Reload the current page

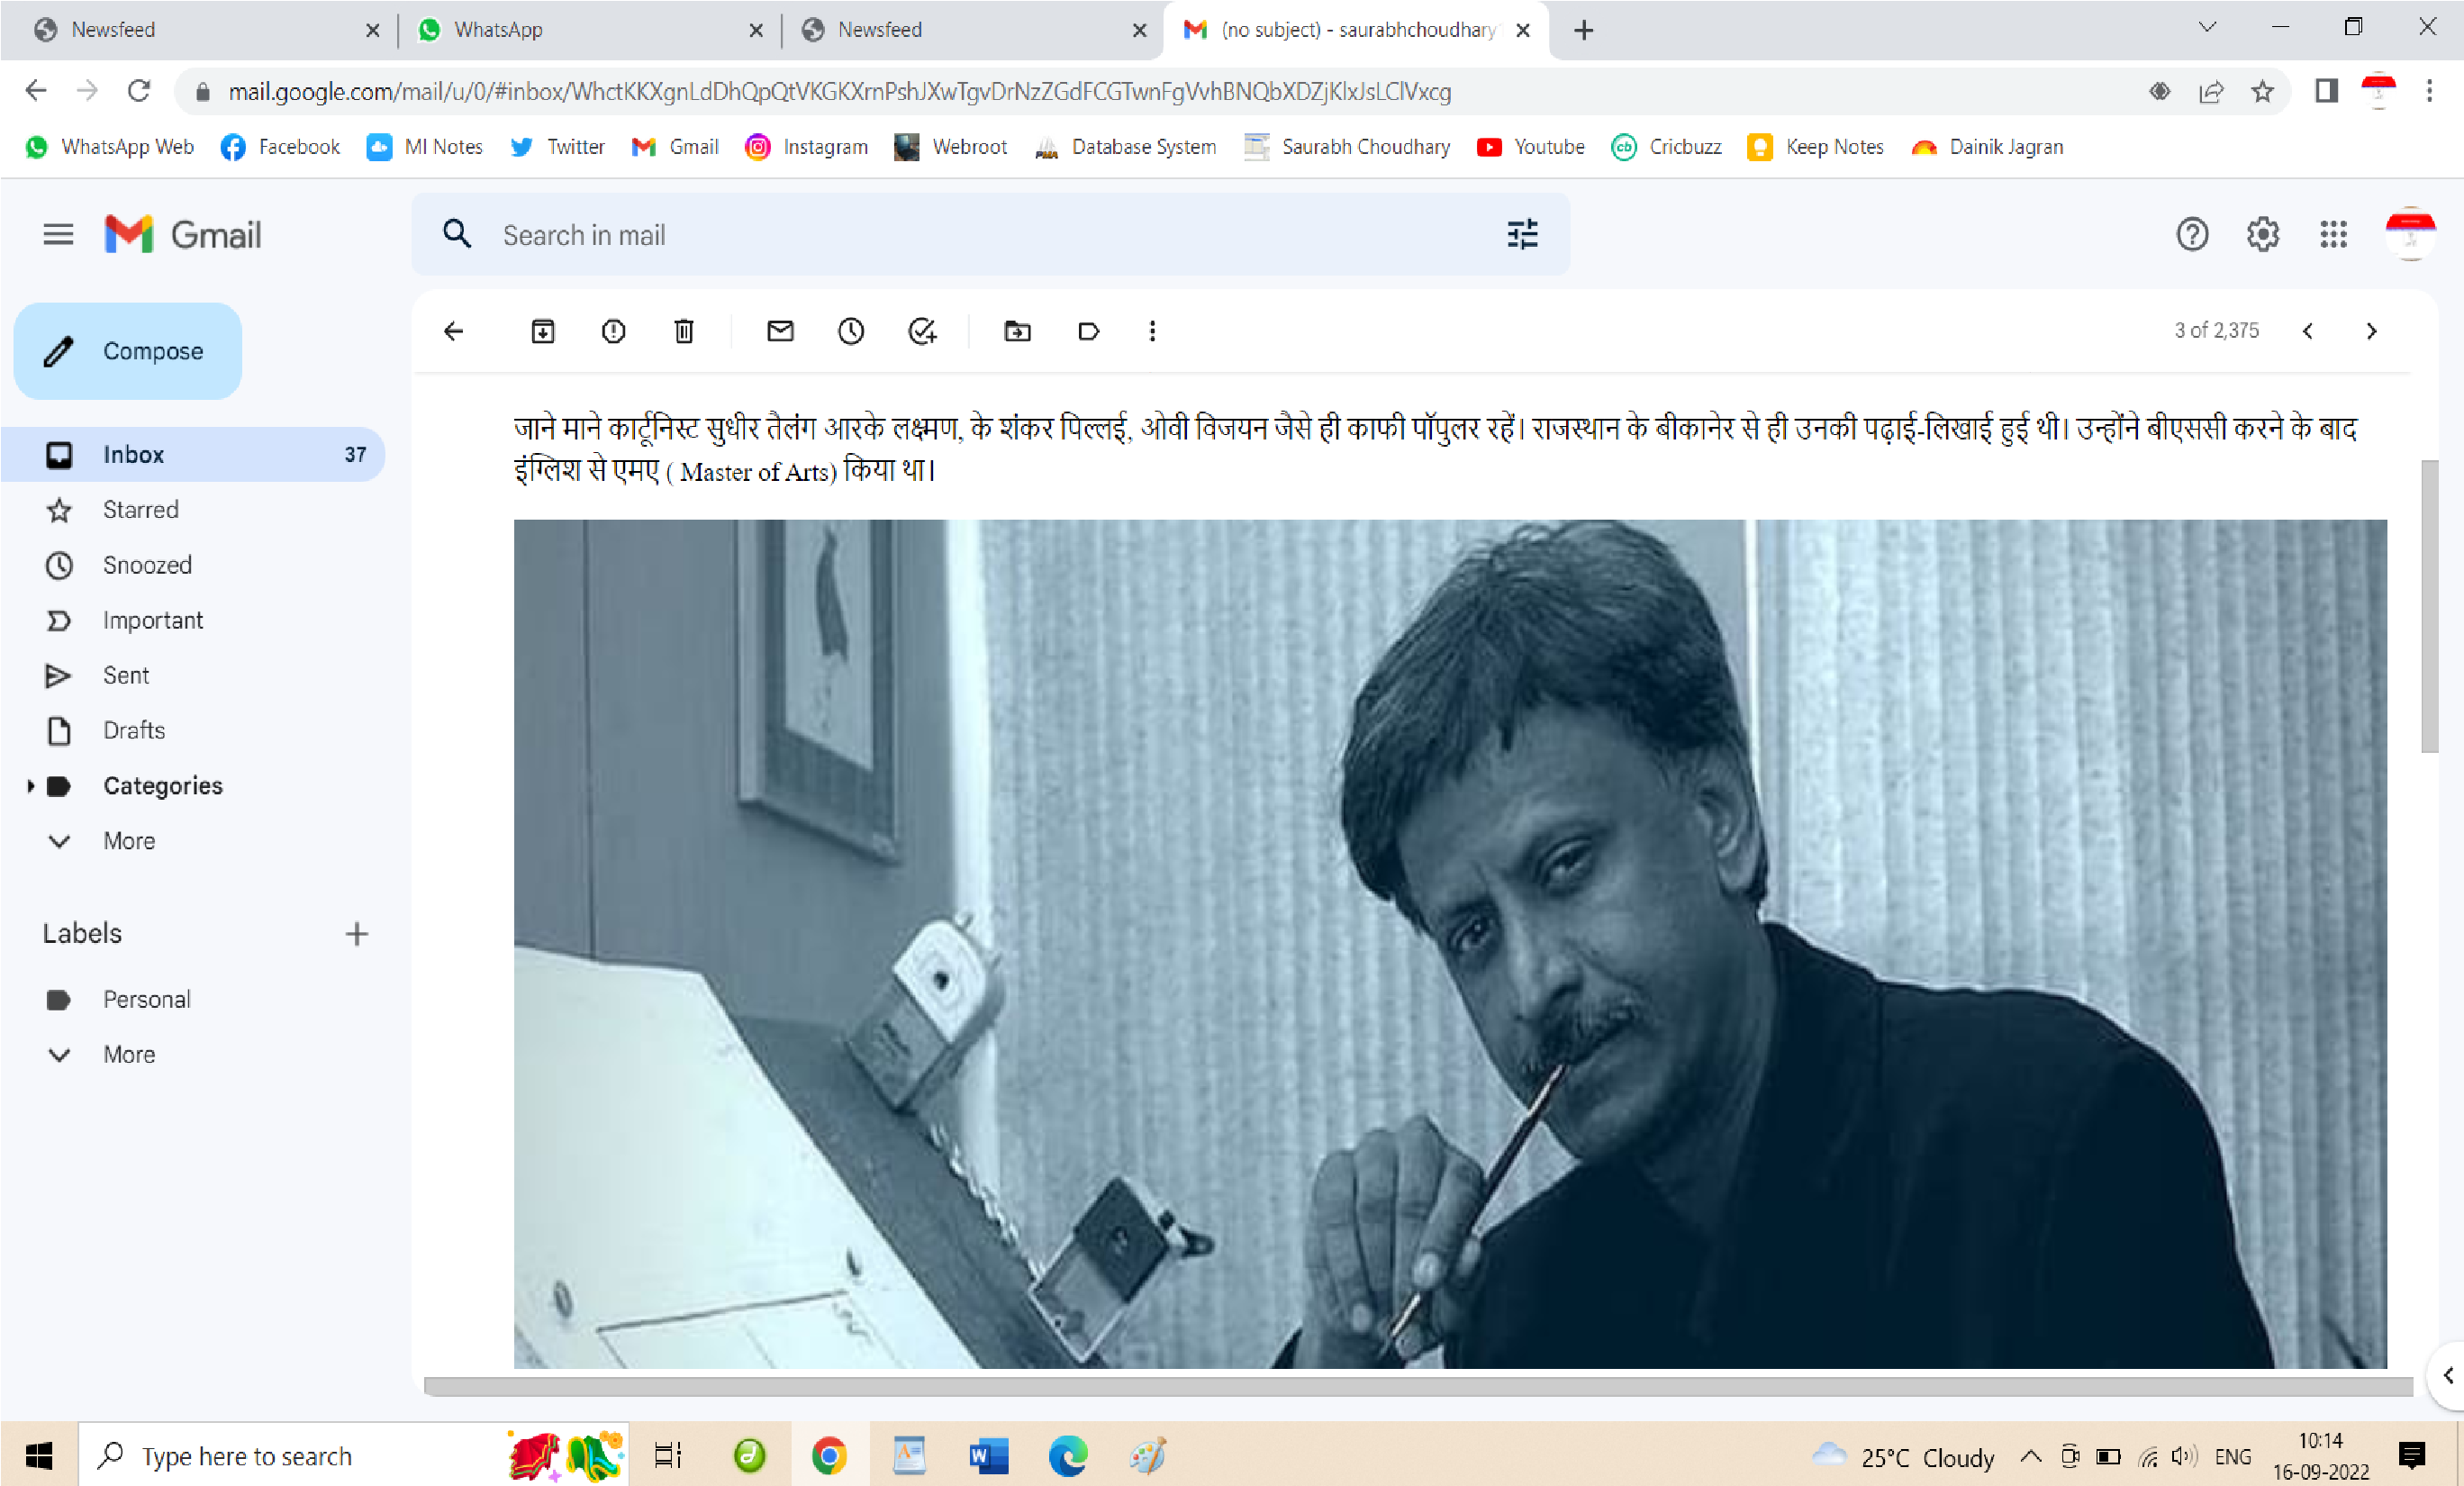click(x=139, y=91)
